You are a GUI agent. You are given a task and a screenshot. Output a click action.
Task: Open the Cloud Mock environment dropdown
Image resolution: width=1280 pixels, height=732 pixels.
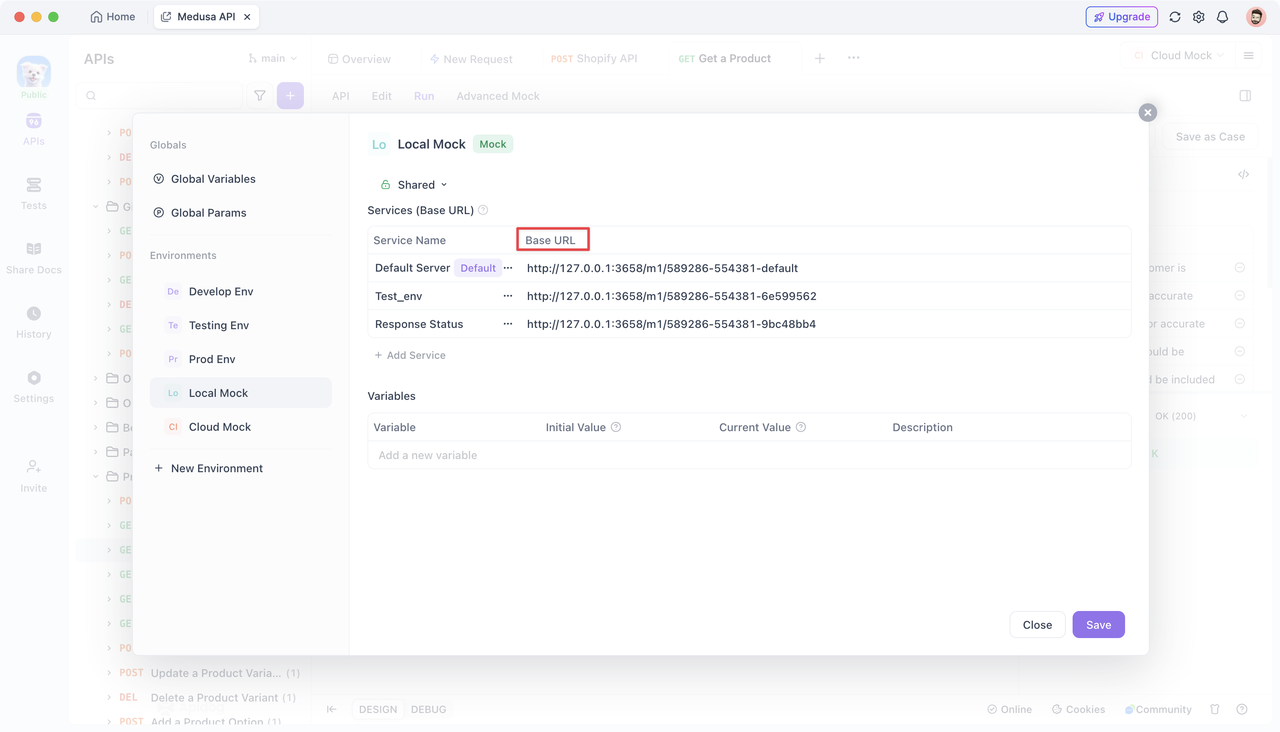tap(1178, 56)
